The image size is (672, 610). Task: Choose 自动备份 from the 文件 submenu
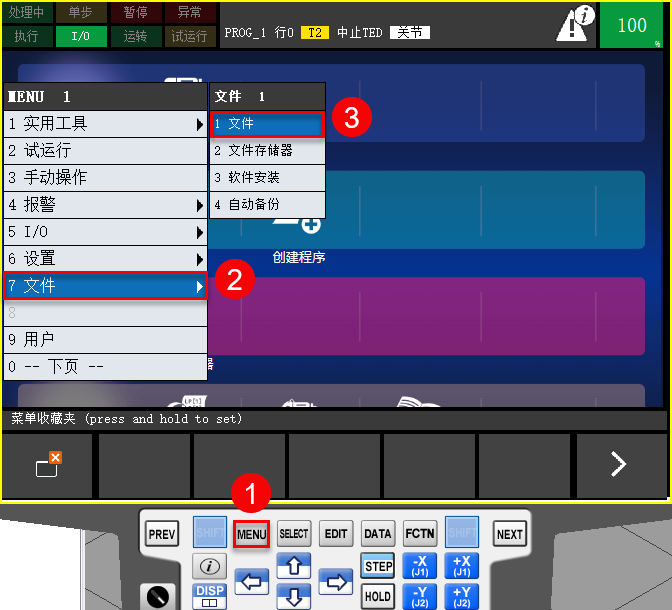click(266, 205)
